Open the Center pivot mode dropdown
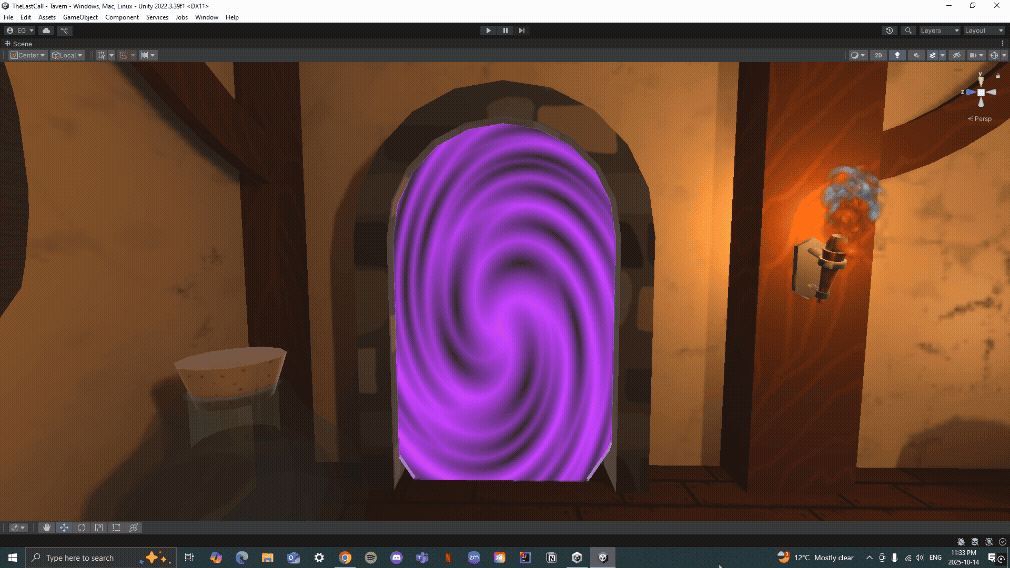This screenshot has width=1010, height=568. [x=27, y=55]
